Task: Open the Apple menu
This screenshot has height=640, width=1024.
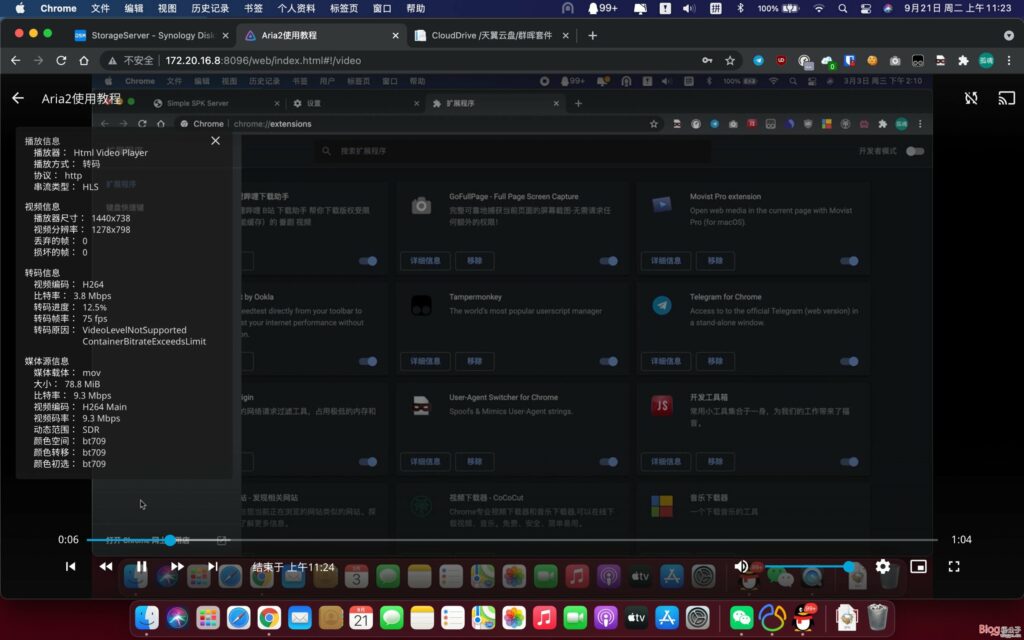Action: click(20, 8)
